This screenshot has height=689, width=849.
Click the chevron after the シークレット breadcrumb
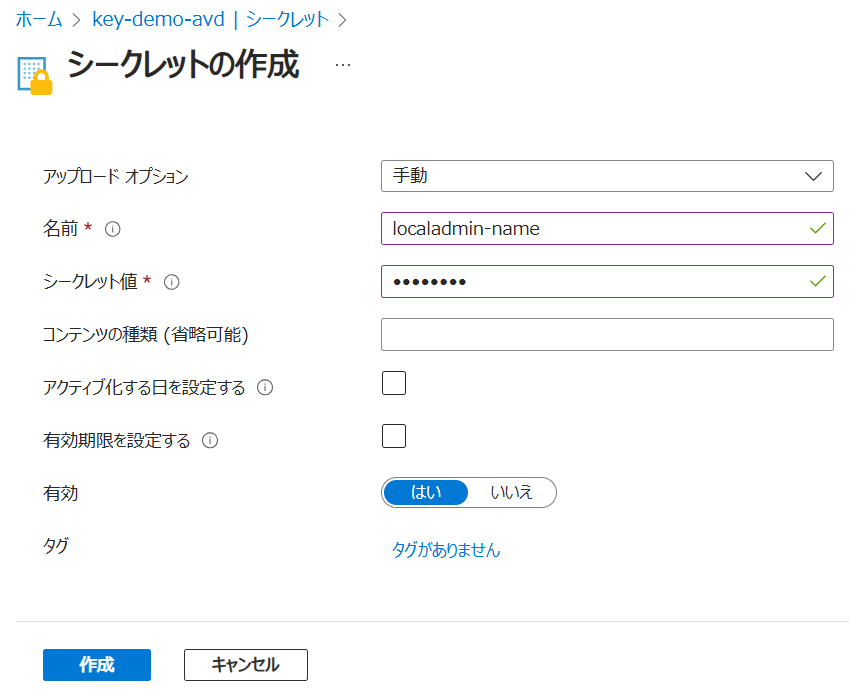click(342, 19)
